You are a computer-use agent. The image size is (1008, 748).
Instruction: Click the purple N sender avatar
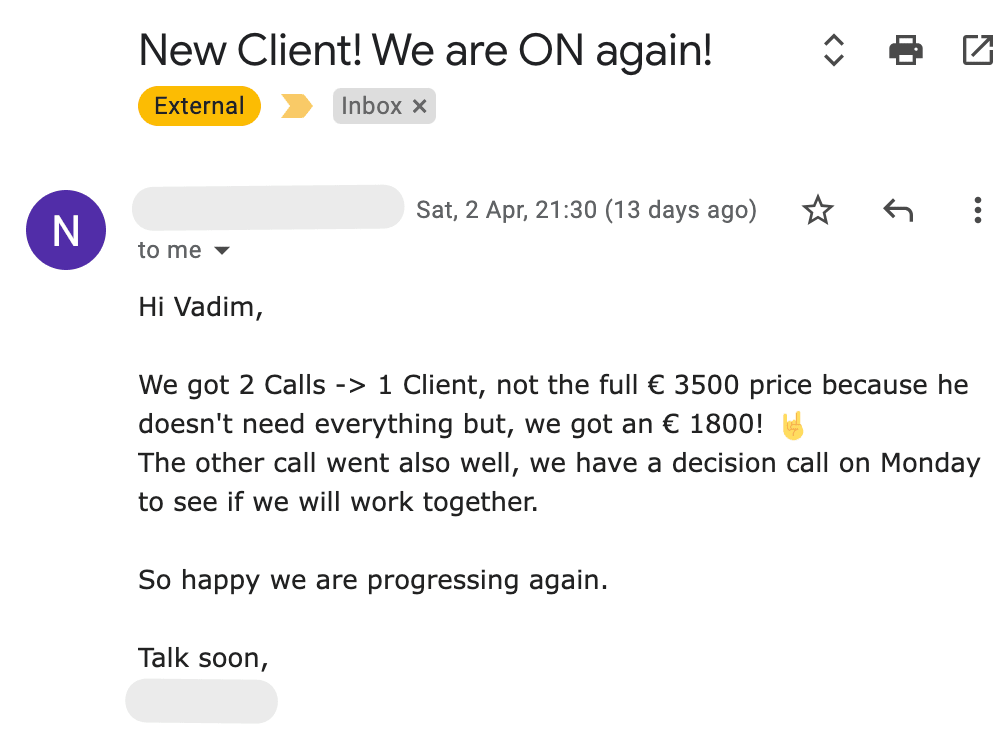click(66, 230)
